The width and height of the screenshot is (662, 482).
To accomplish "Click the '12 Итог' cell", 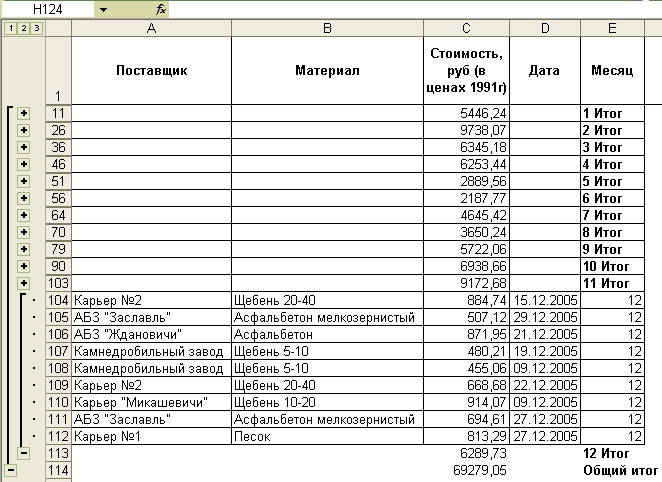I will click(612, 453).
